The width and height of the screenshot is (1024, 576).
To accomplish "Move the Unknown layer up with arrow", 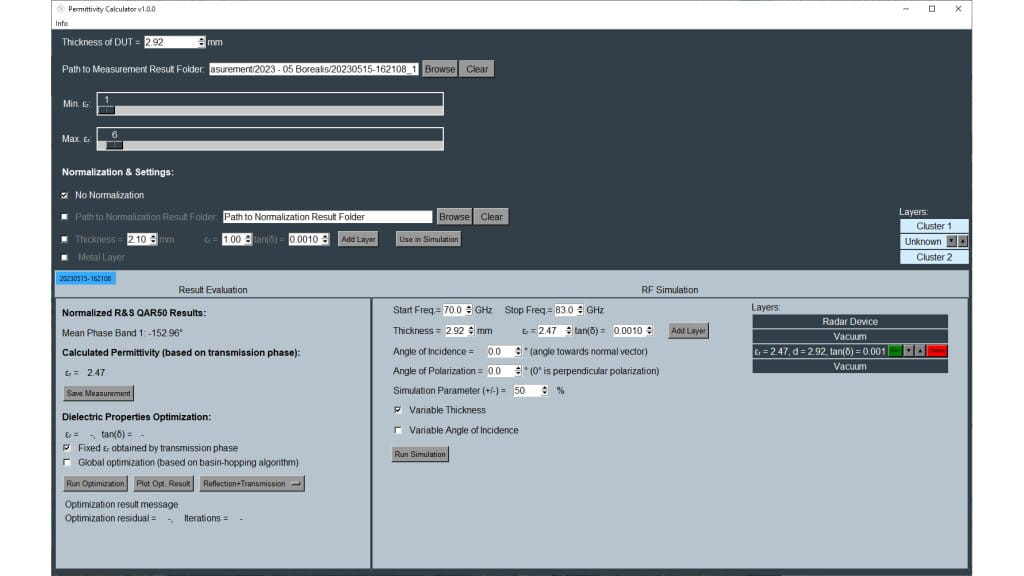I will [x=963, y=242].
